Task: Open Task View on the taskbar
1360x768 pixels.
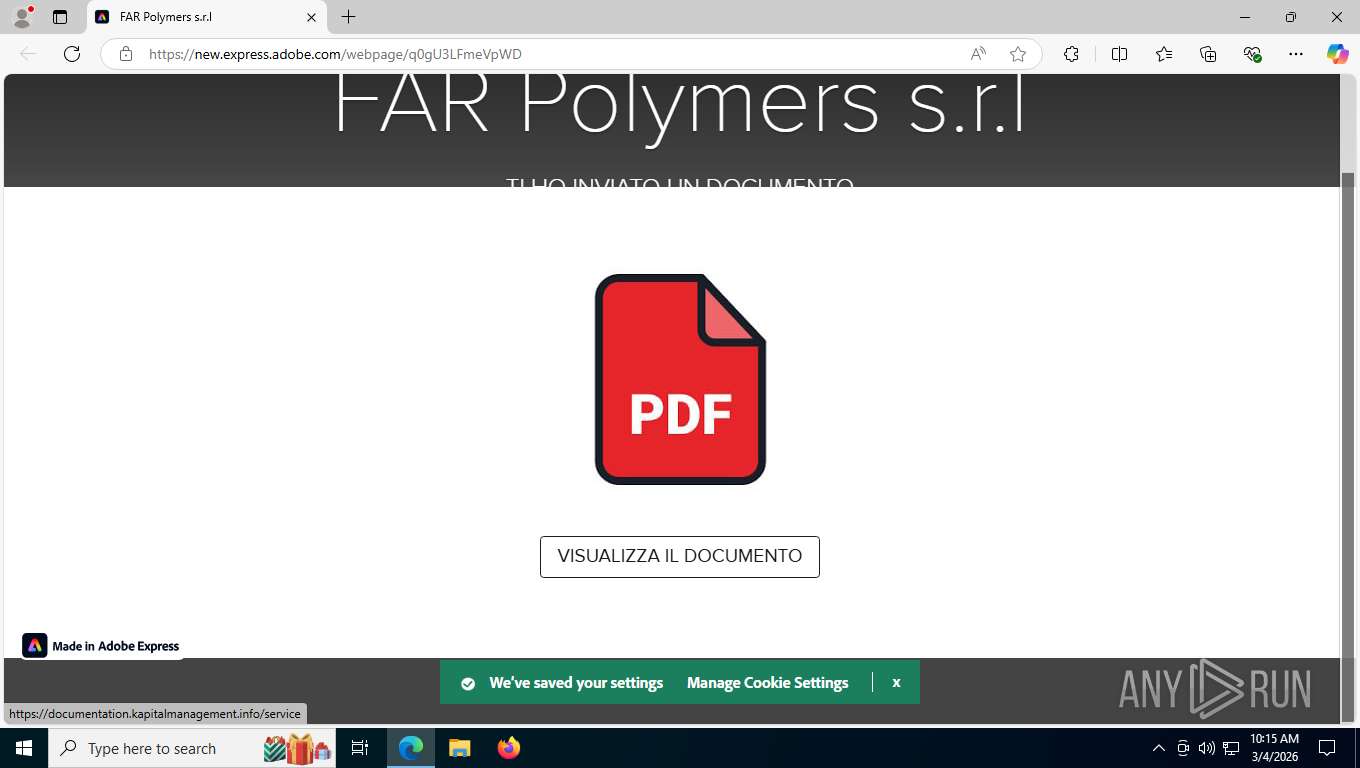Action: point(360,748)
